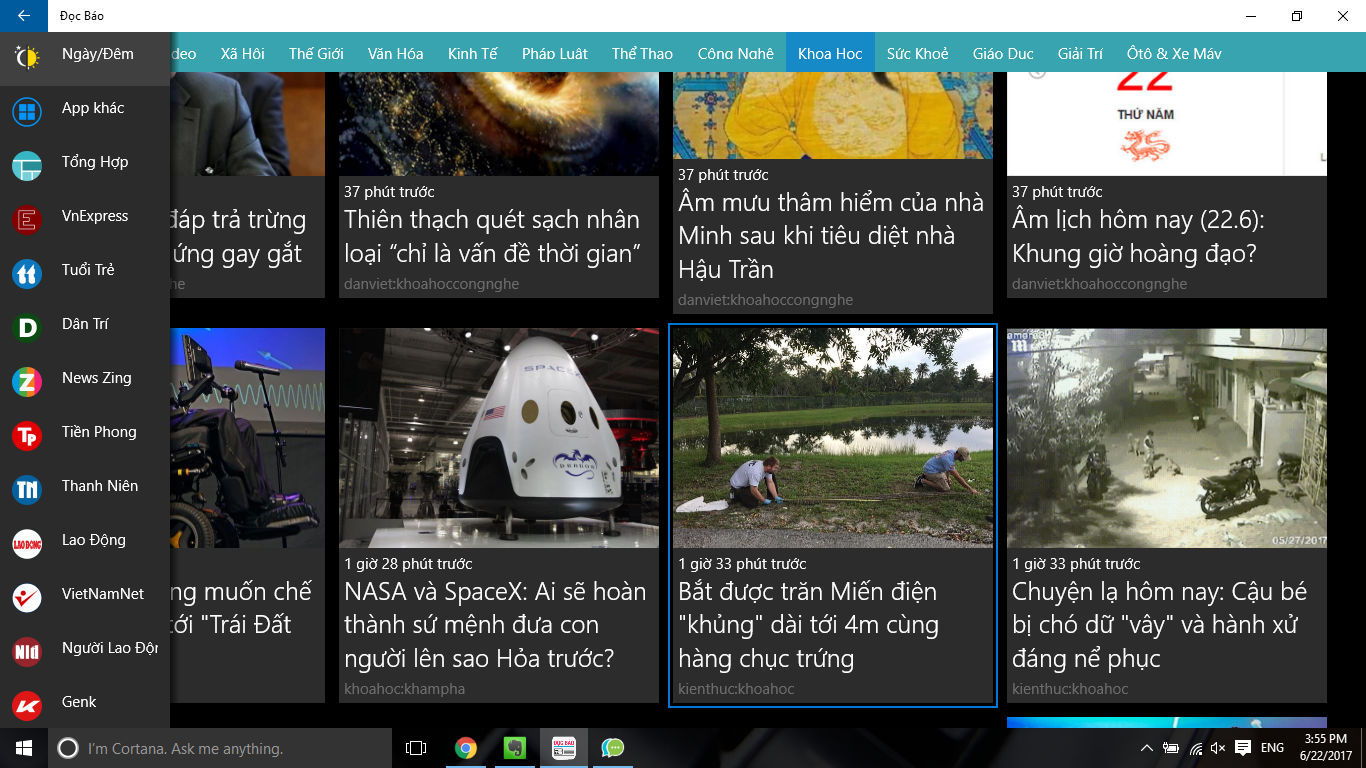Click the Cortana search box

coord(220,748)
